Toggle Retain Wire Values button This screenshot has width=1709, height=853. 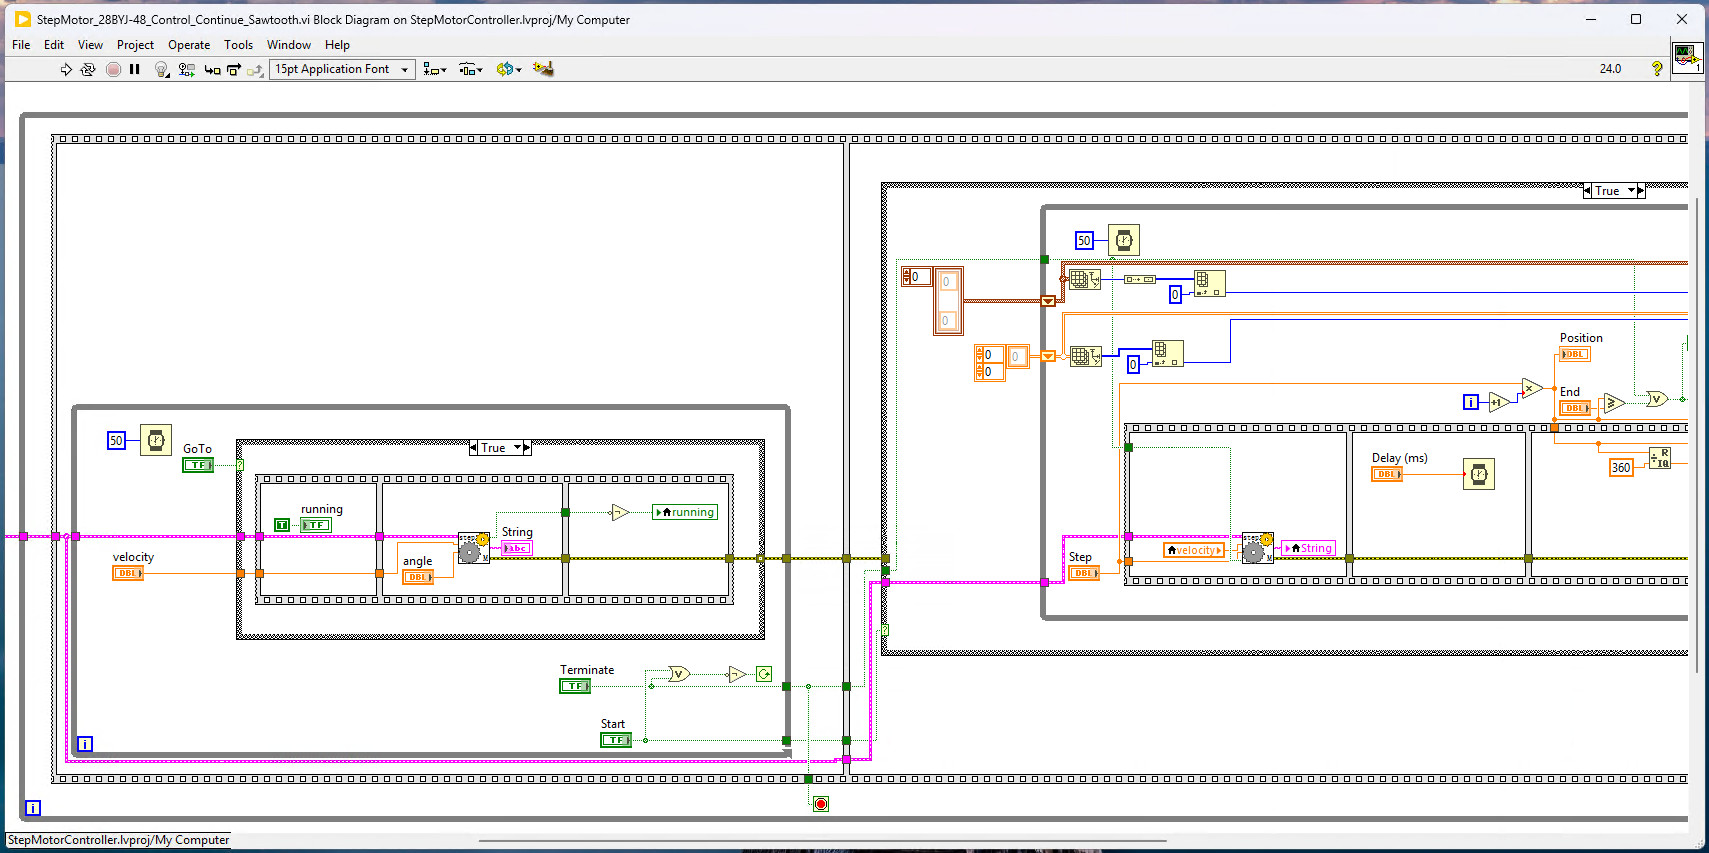[x=187, y=69]
